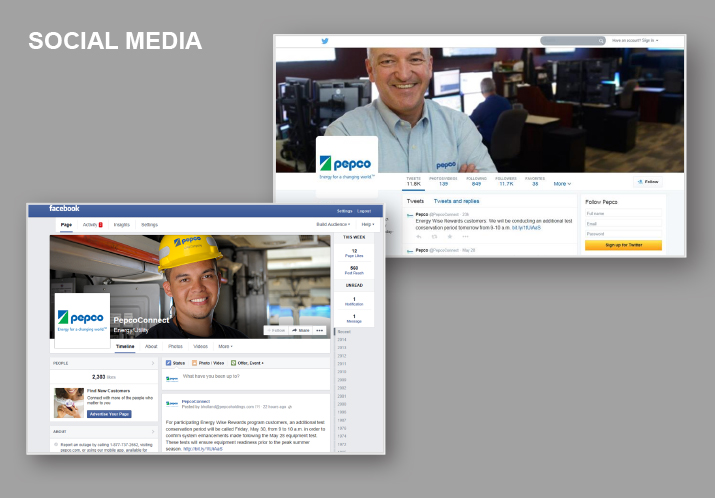Open the Photos/Videos count 139
This screenshot has width=715, height=498.
click(x=443, y=182)
